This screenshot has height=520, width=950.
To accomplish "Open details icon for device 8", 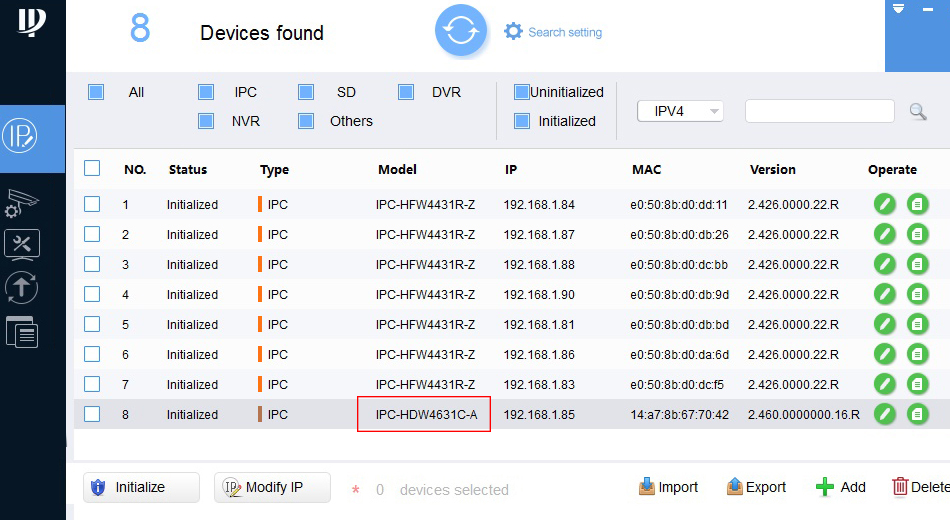I will [x=917, y=414].
